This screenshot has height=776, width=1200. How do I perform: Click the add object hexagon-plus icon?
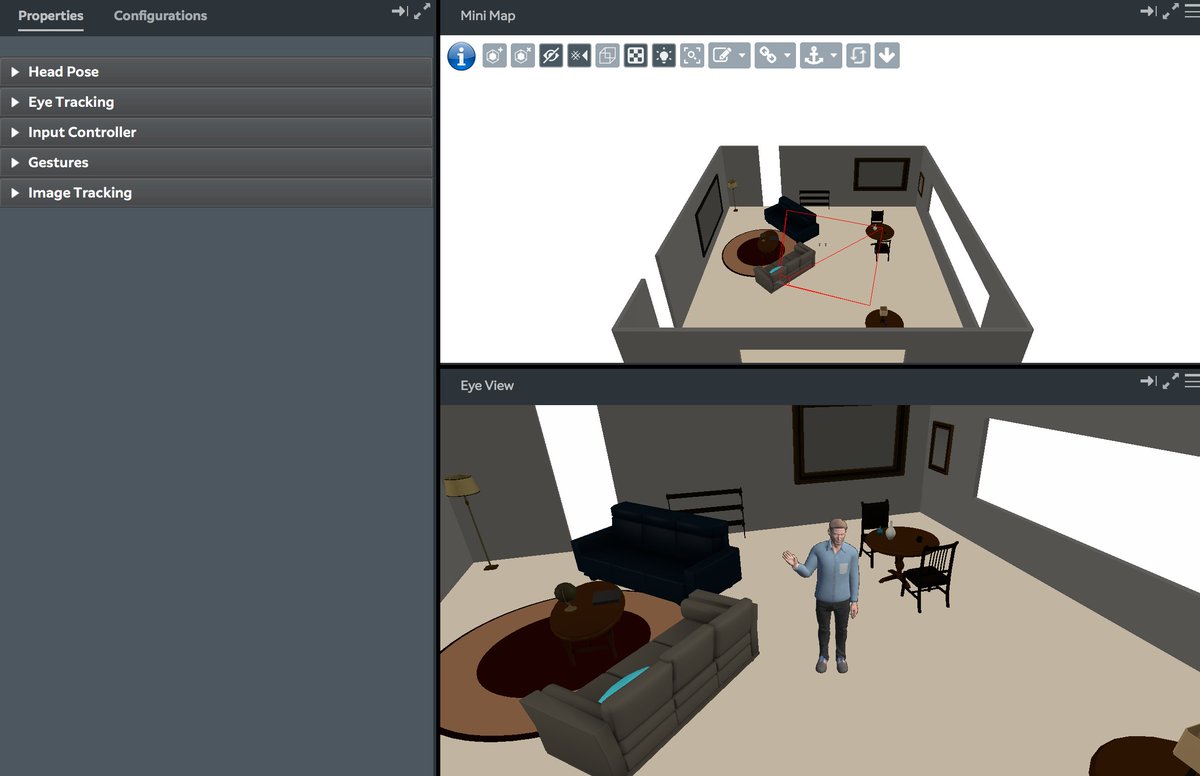[x=494, y=56]
